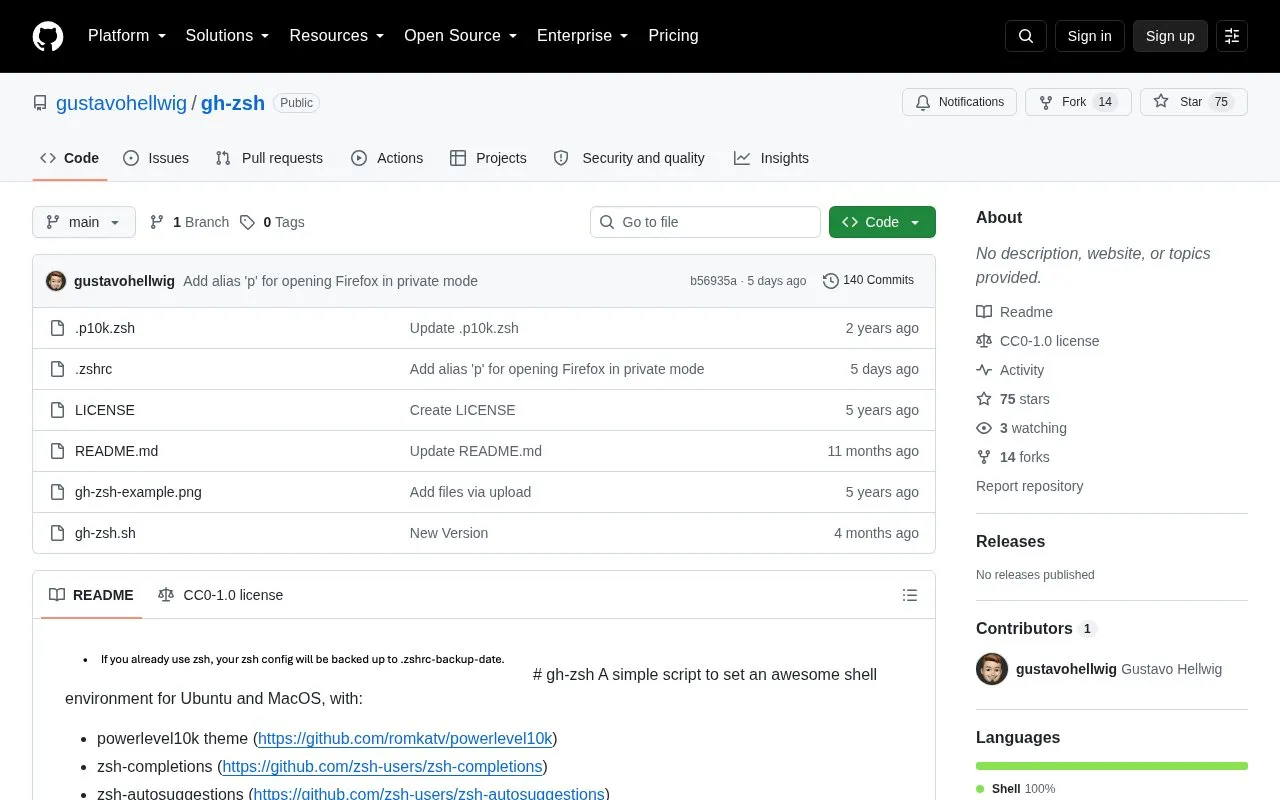Expand the Platform menu

[127, 36]
